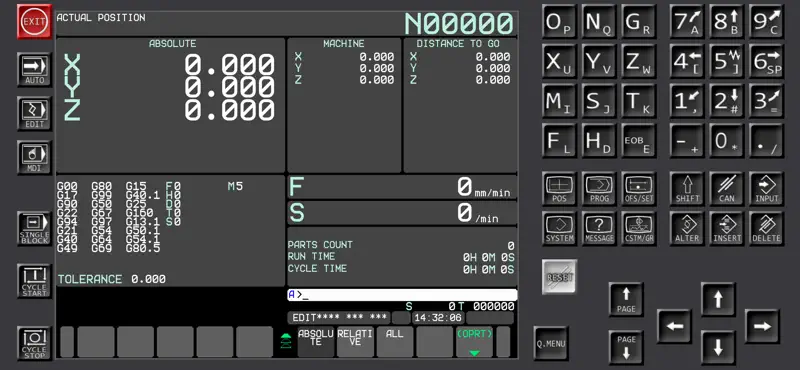Tap the number 8/B key
Screen dimensions: 800x370
[727, 21]
